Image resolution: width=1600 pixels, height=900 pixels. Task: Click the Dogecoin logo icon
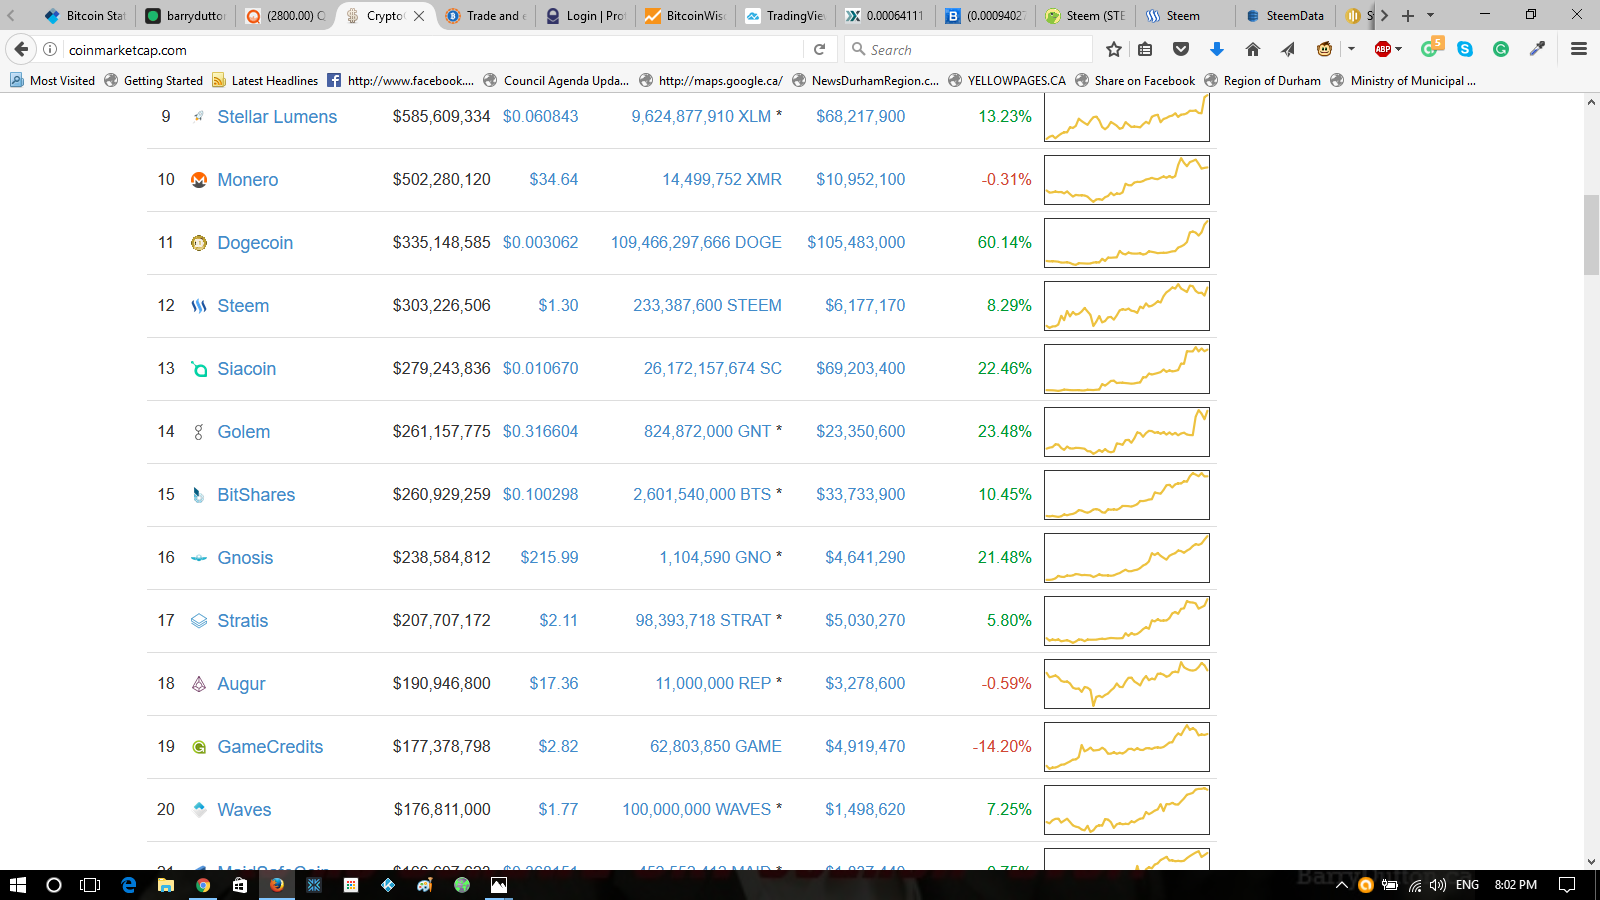pos(199,243)
